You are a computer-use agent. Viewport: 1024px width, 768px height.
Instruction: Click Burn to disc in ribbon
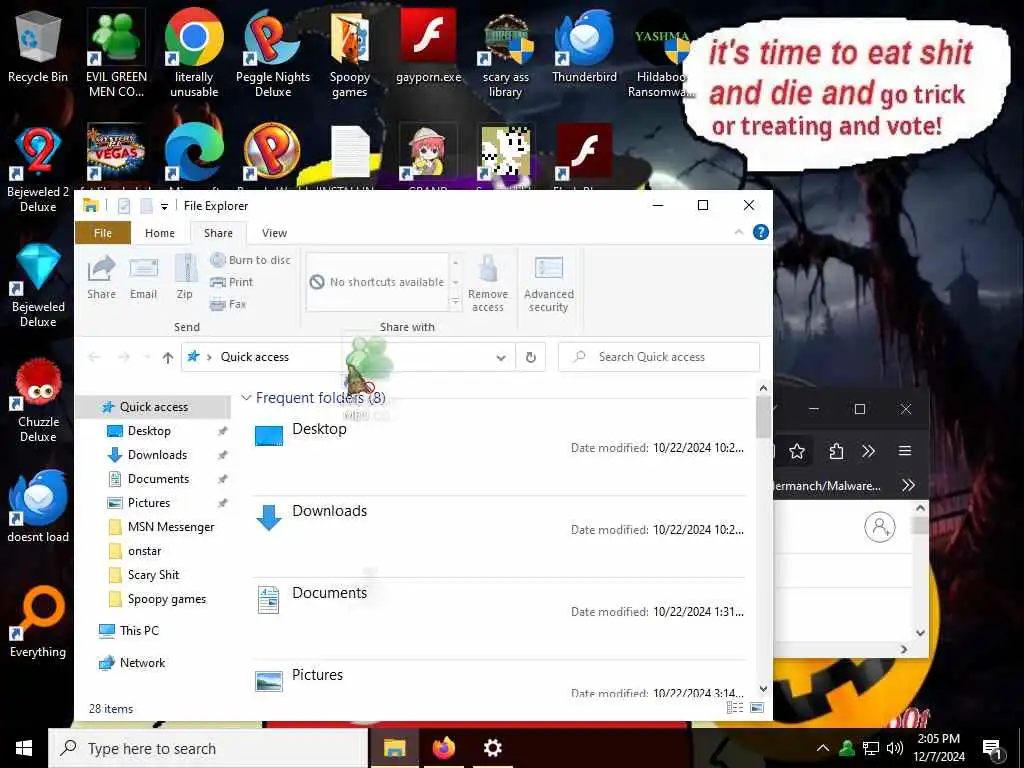[251, 260]
